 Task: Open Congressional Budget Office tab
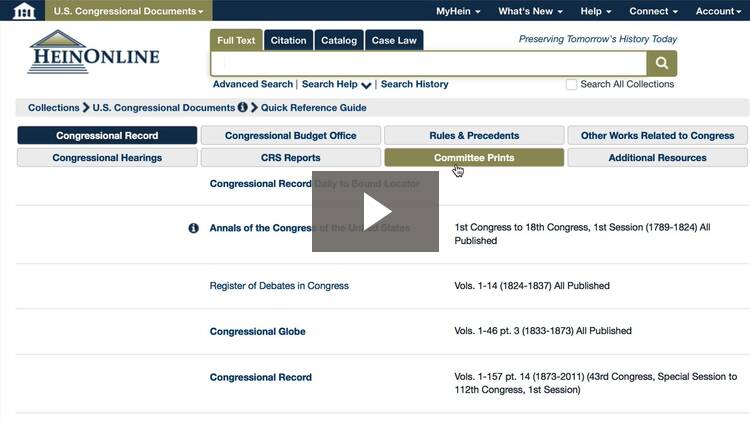[291, 135]
